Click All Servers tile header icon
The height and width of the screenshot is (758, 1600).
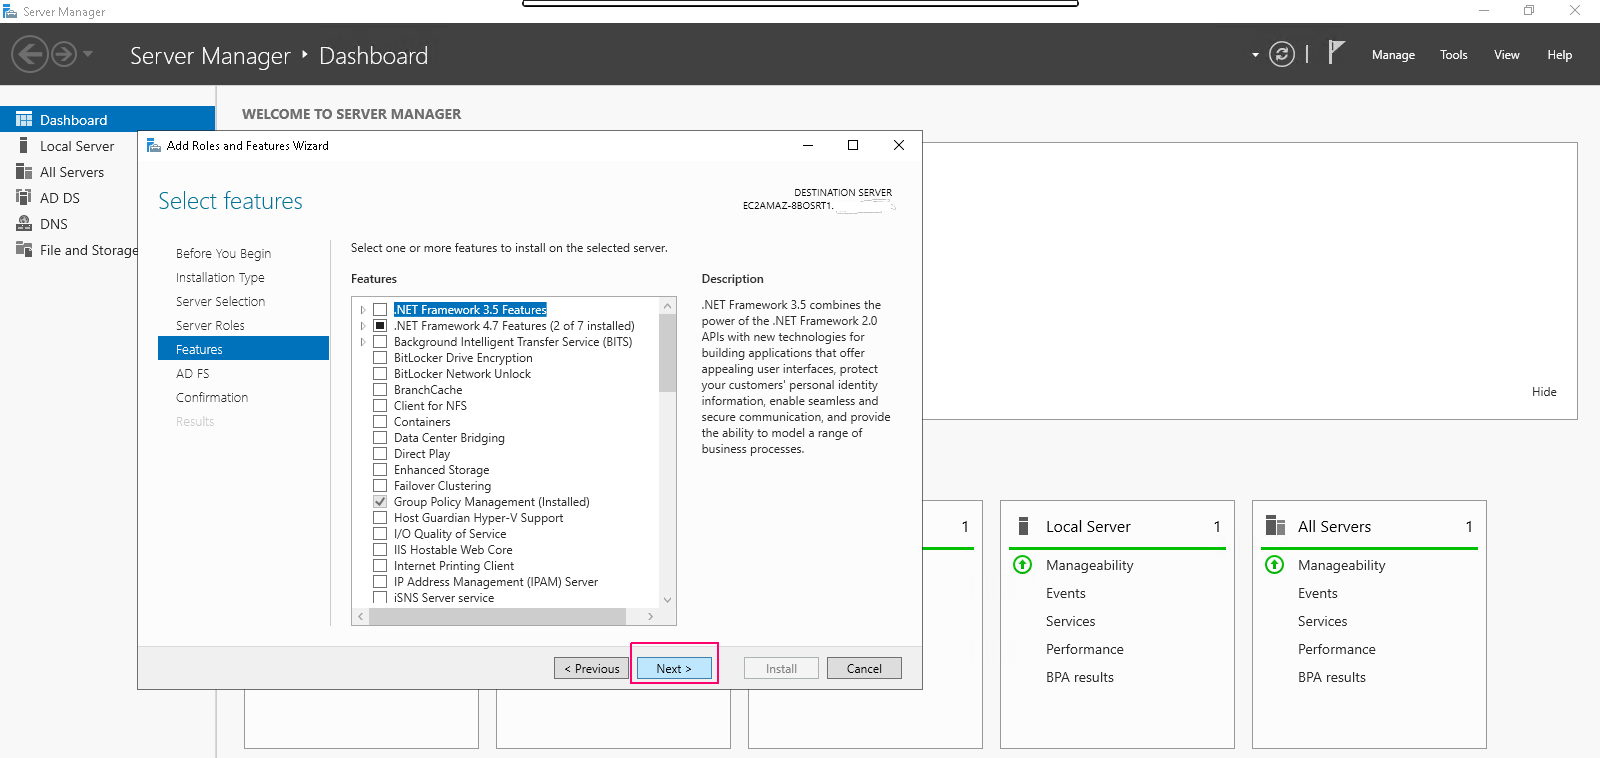coord(1275,526)
